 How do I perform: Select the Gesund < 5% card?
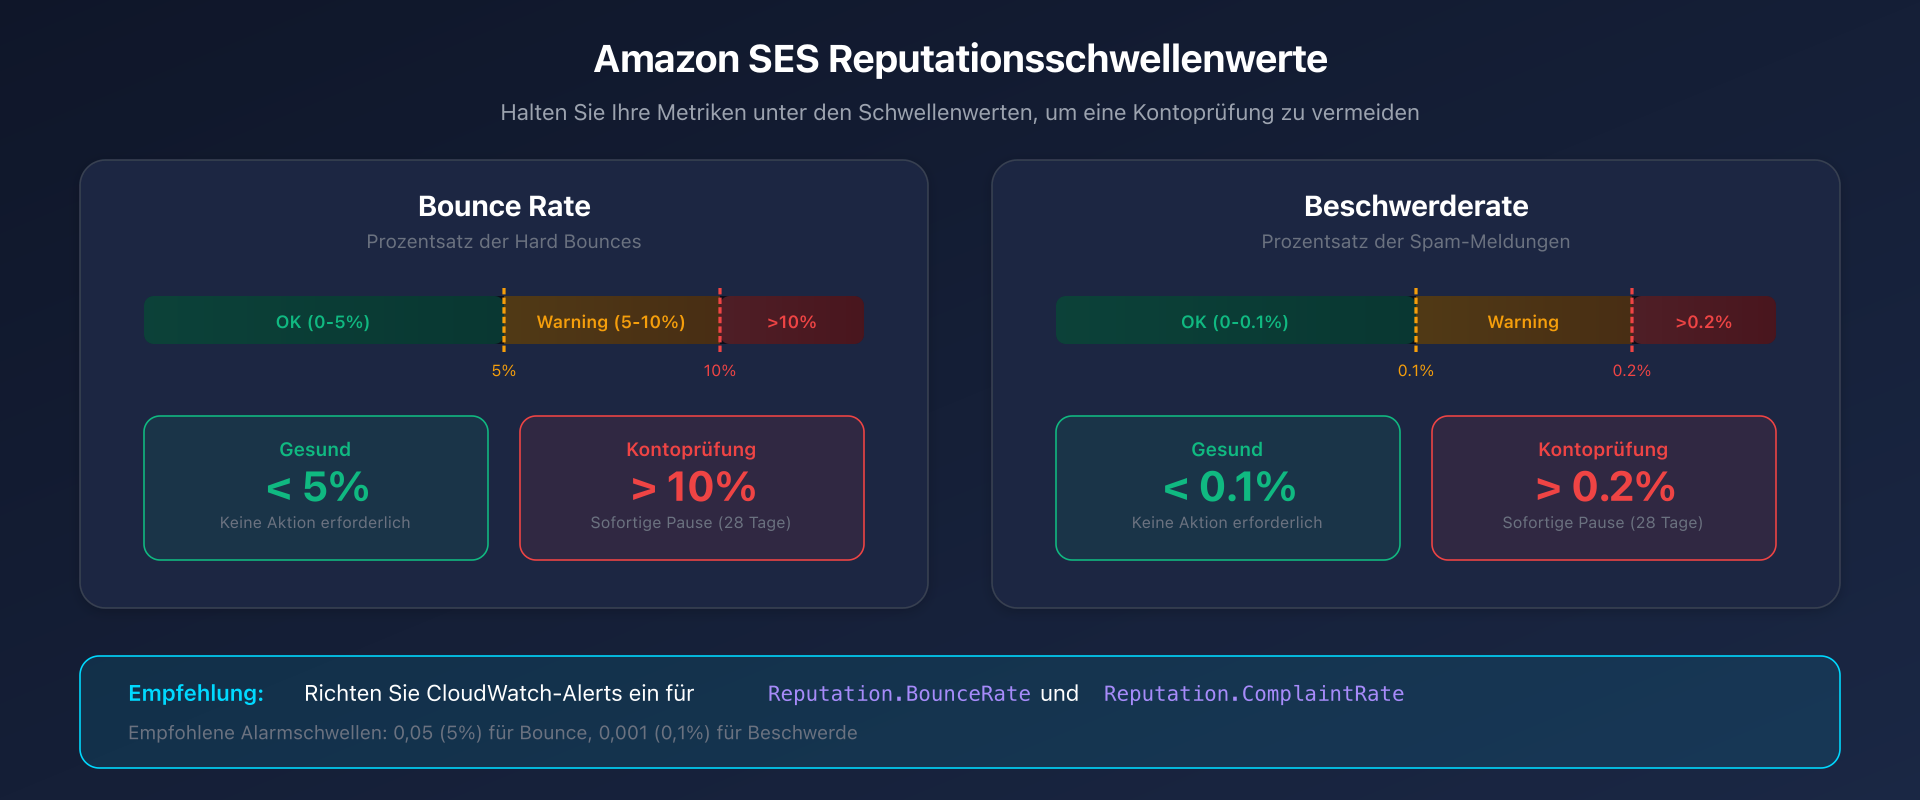(x=316, y=488)
